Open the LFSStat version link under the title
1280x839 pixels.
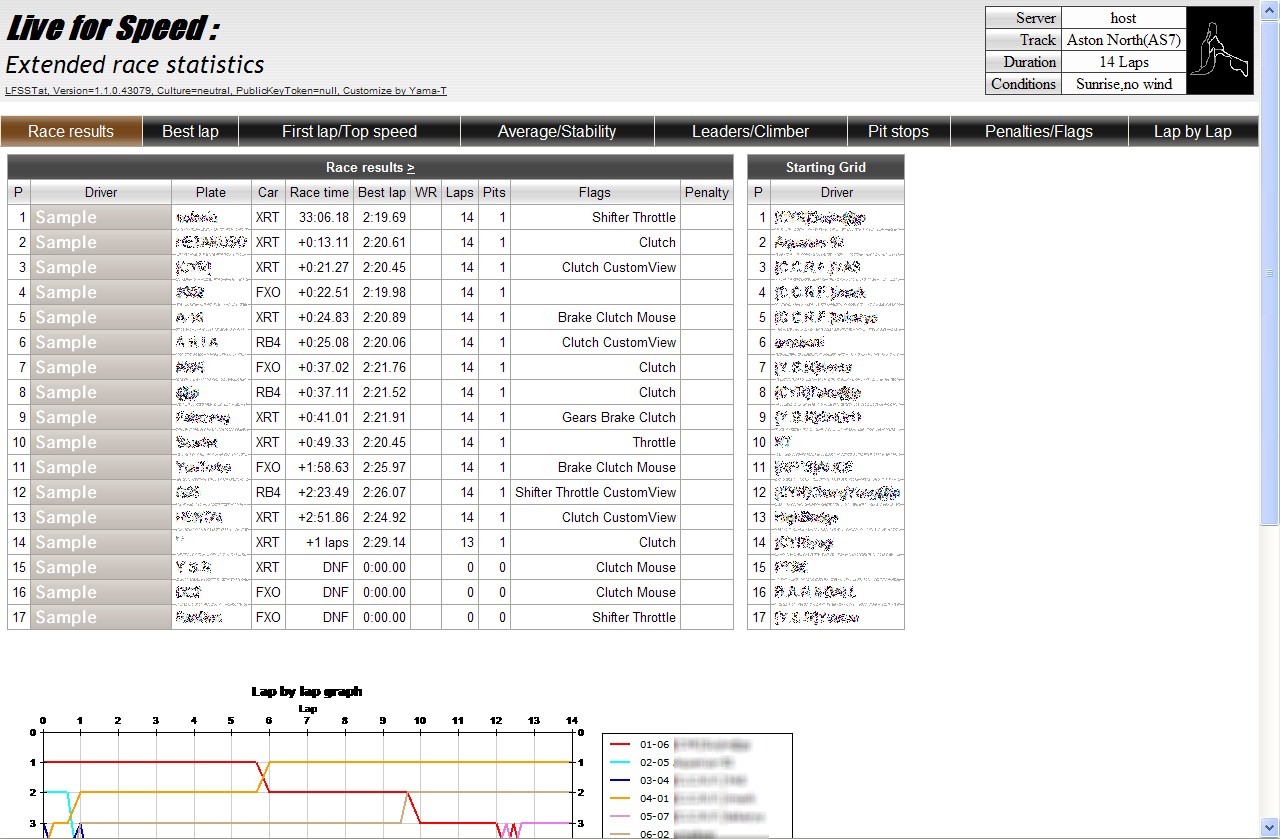coord(226,91)
